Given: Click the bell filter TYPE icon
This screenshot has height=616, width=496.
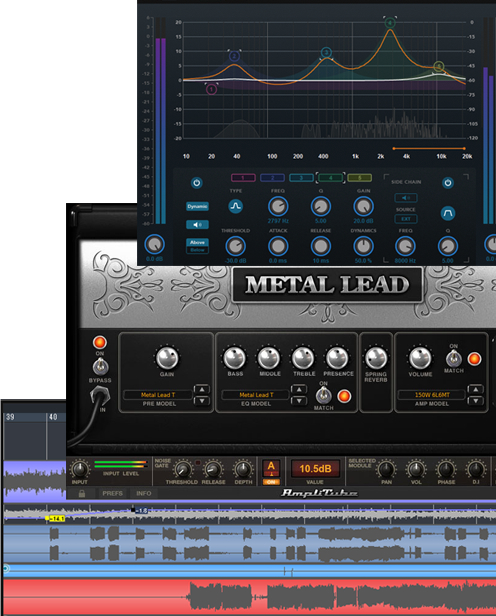Looking at the screenshot, I should click(236, 206).
